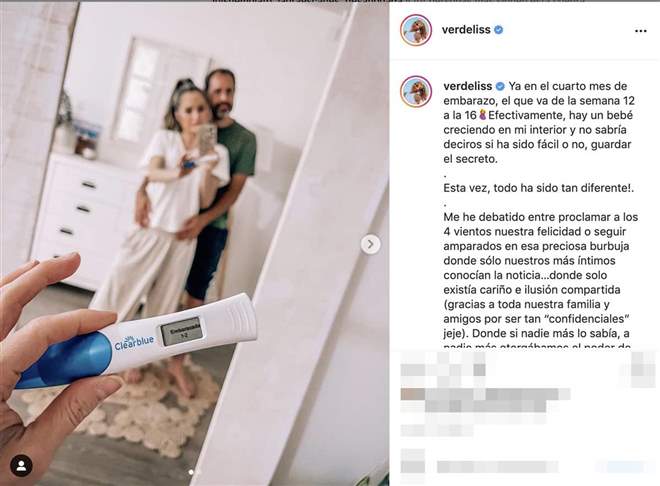The image size is (660, 486).
Task: Click the blurred blue post-comment button
Action: click(624, 467)
